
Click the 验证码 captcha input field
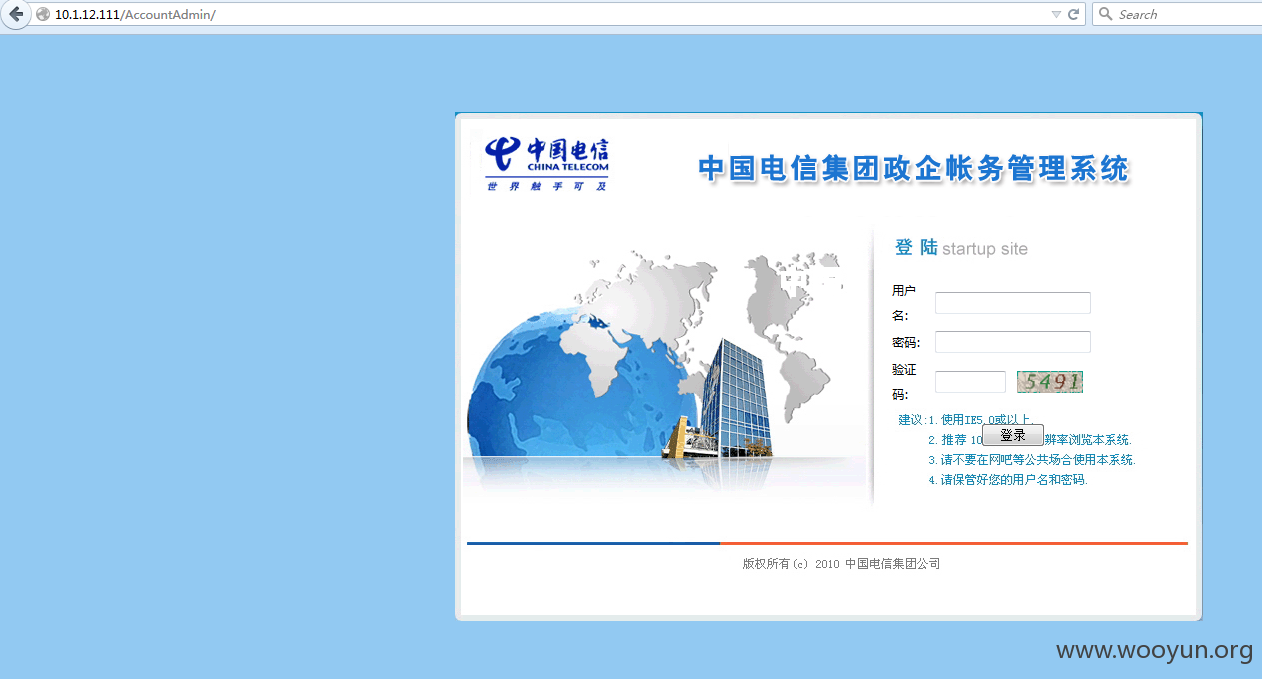coord(970,382)
